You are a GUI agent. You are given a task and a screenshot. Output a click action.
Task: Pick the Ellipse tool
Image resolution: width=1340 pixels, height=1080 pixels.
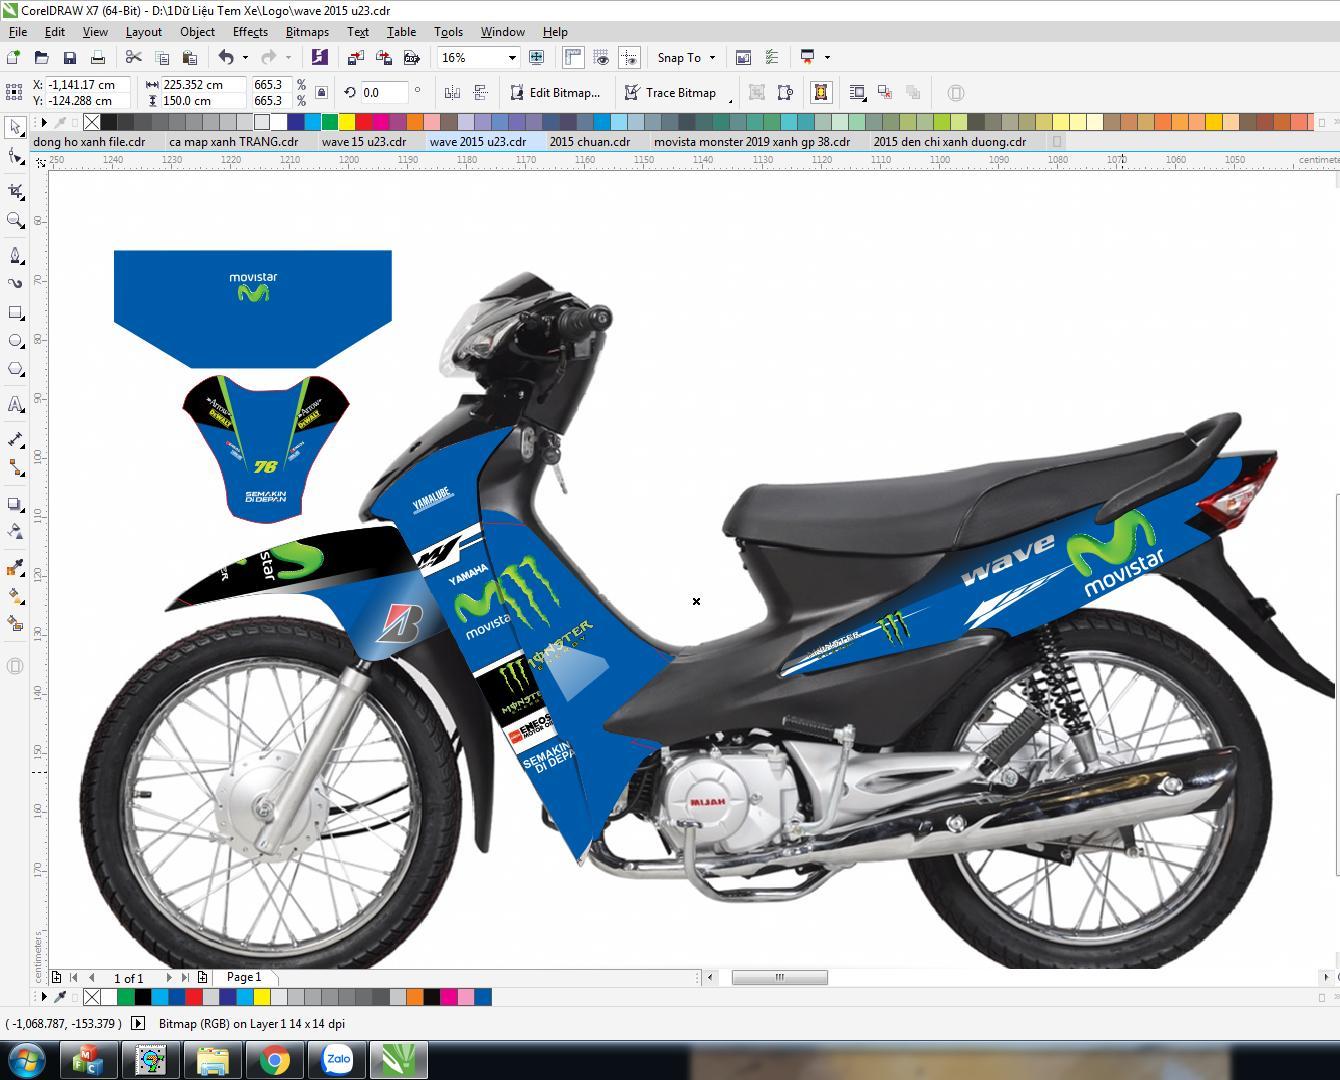click(15, 341)
